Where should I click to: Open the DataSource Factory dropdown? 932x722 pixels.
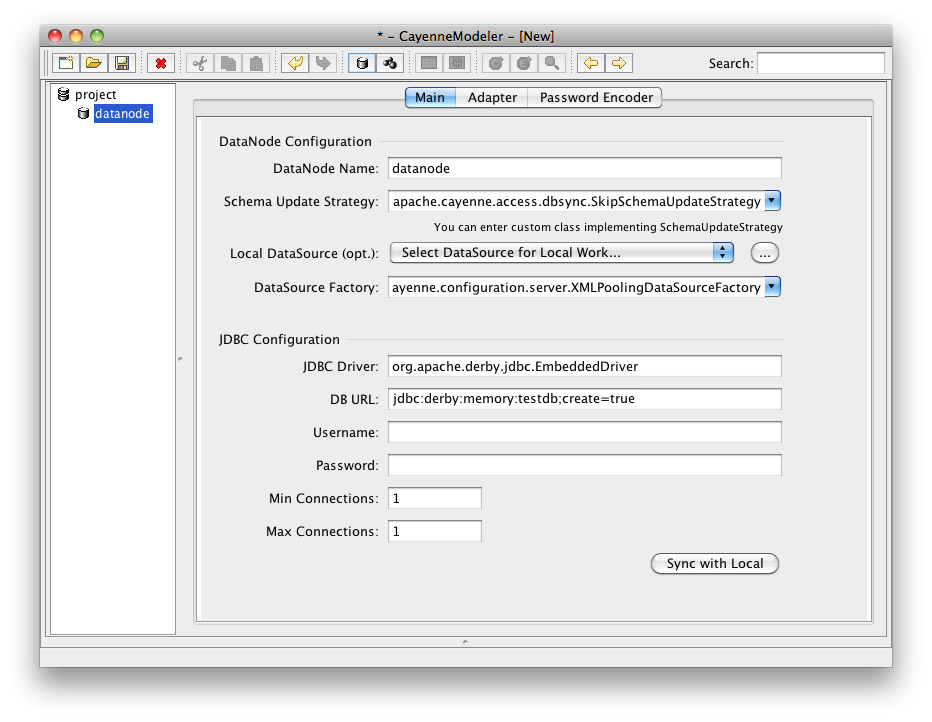pyautogui.click(x=772, y=287)
